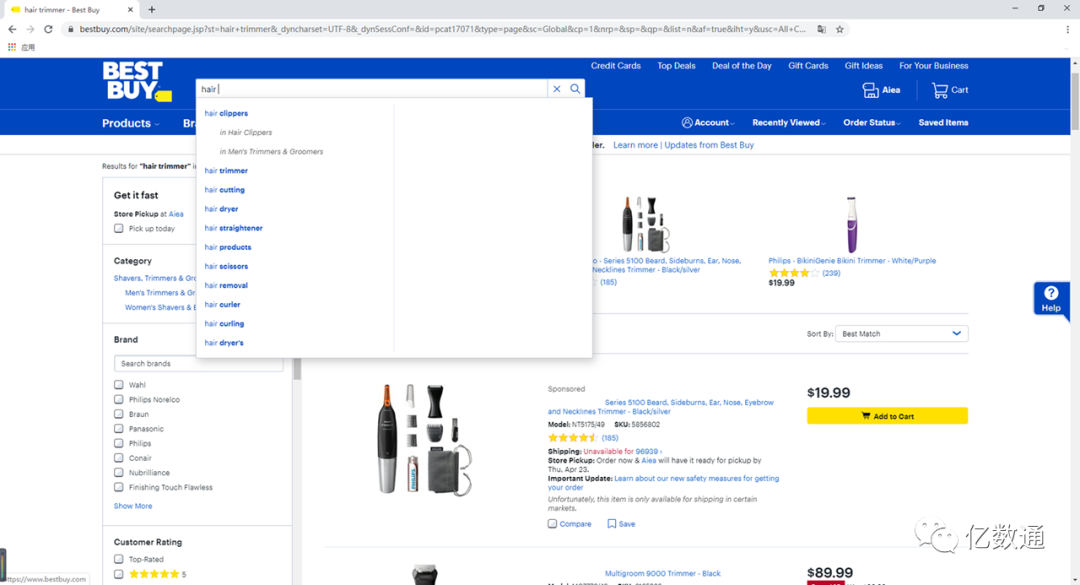Open Chrome three-dot menu
Screen dimensions: 1080x585
point(1067,29)
